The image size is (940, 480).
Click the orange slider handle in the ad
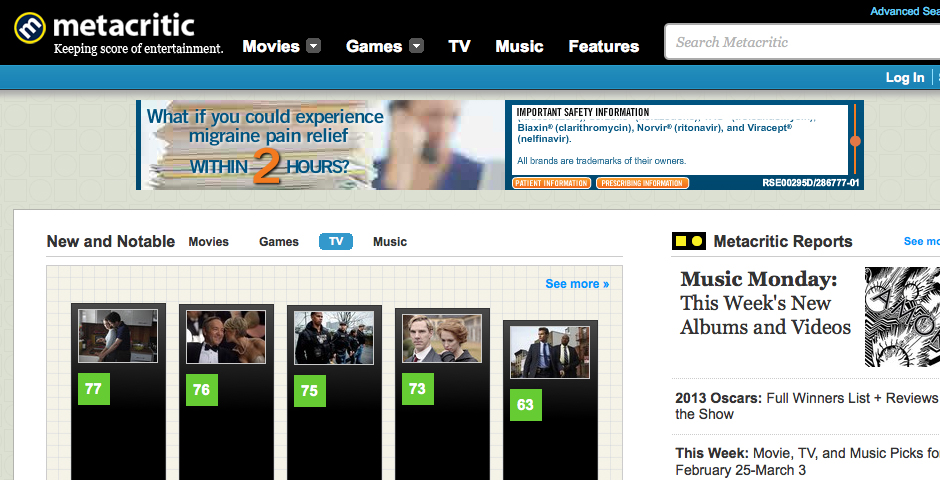(x=855, y=141)
